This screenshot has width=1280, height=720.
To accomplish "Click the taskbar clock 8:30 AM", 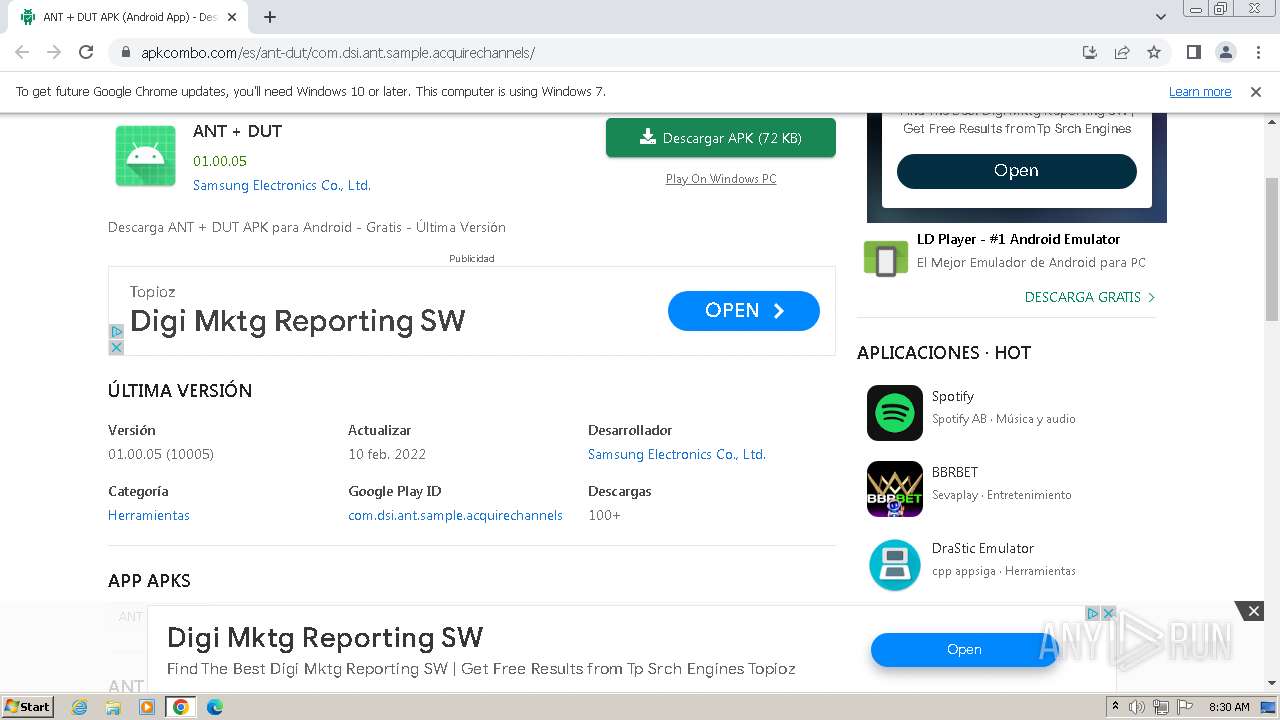I will (x=1229, y=707).
